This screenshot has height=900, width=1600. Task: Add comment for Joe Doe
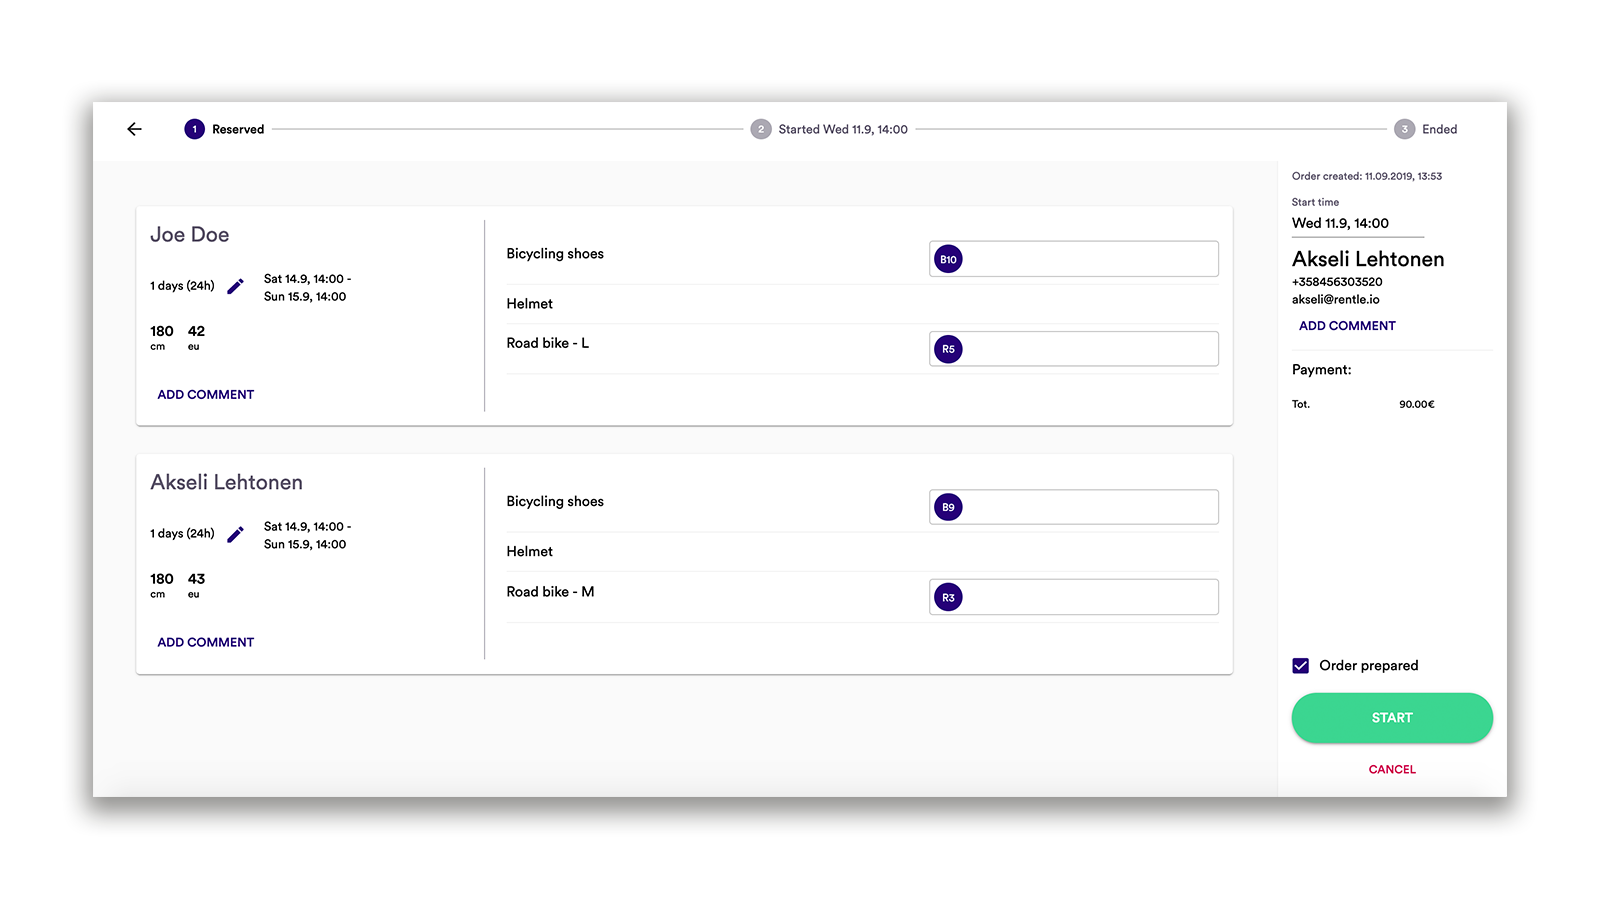tap(206, 395)
